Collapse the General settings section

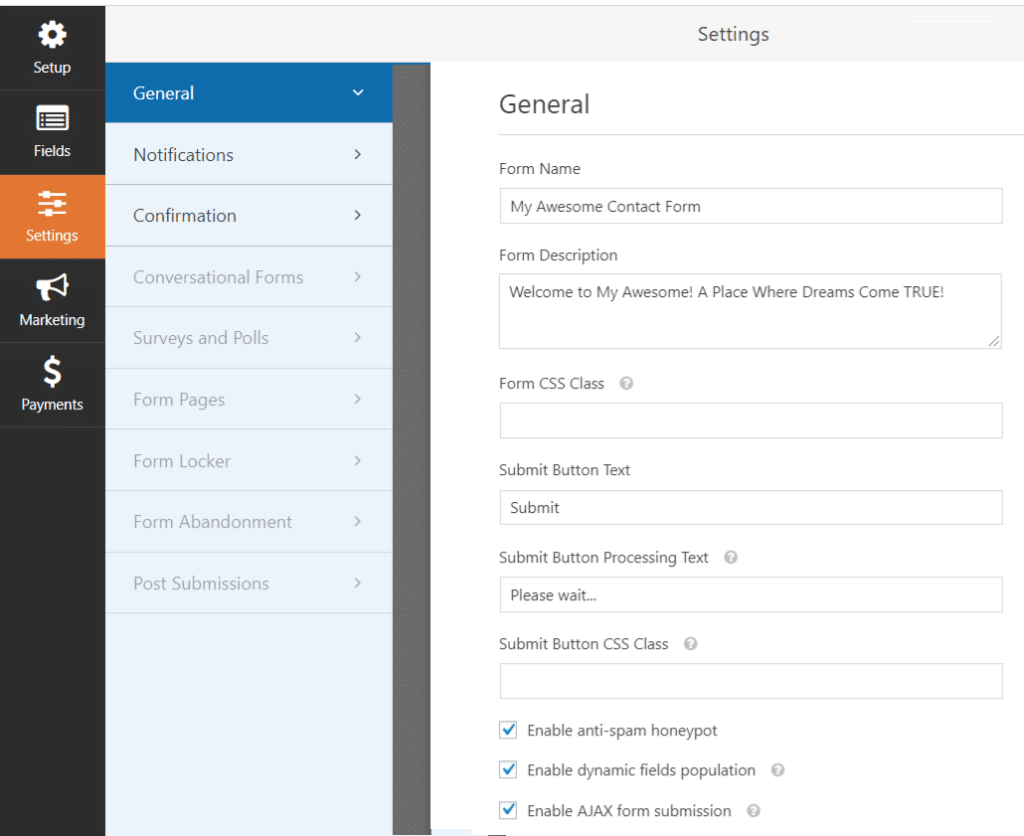(x=248, y=92)
